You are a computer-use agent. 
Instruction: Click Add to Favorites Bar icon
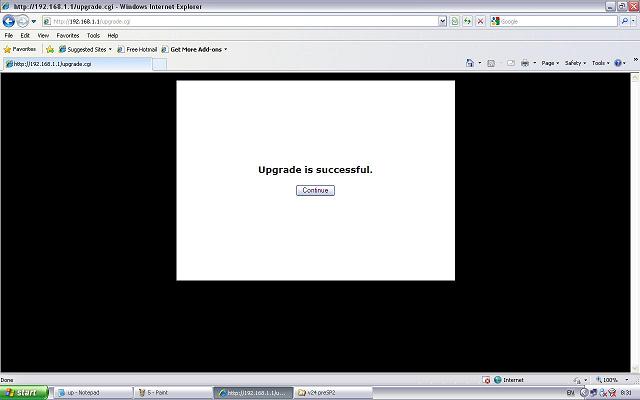(50, 49)
